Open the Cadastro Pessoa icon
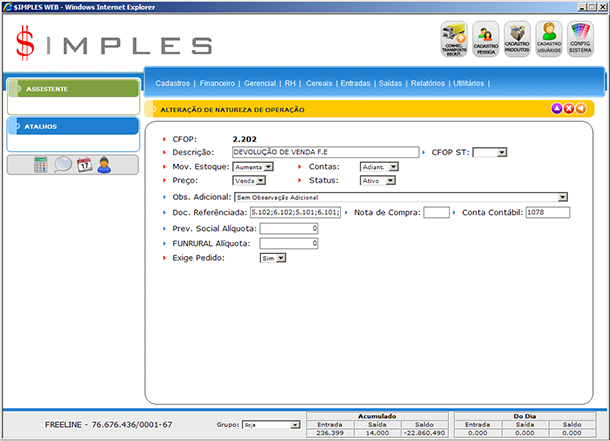The width and height of the screenshot is (610, 441). pos(486,40)
